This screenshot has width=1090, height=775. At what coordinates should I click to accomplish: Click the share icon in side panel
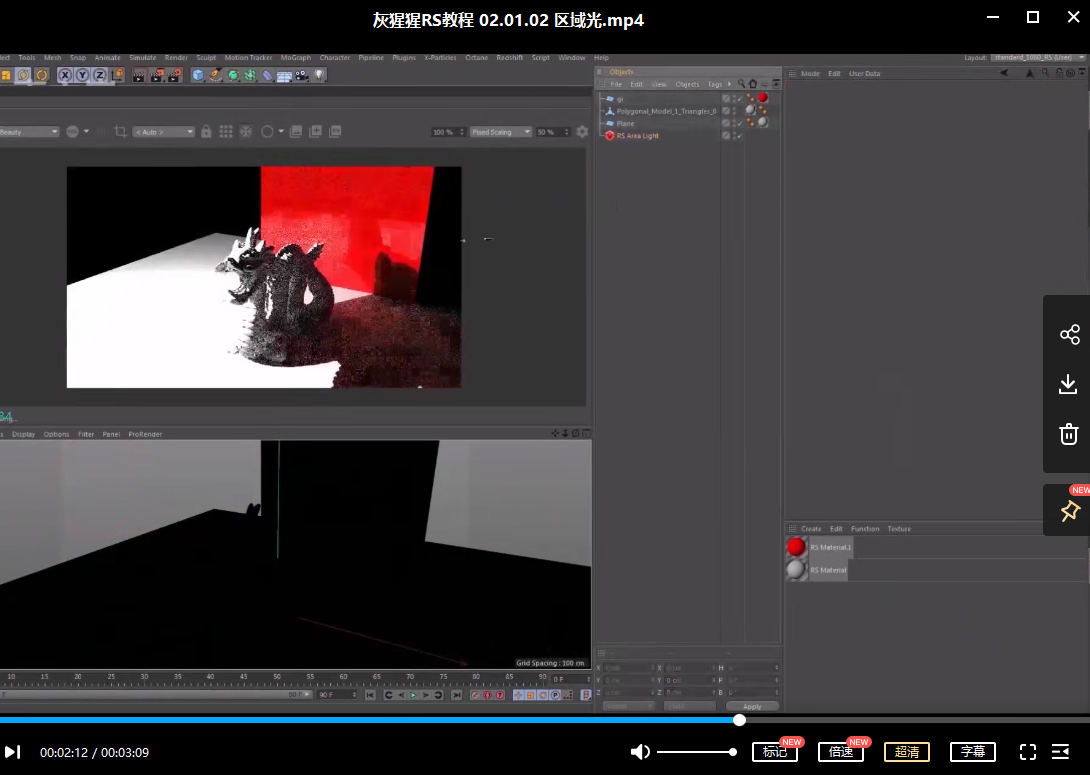[x=1069, y=334]
